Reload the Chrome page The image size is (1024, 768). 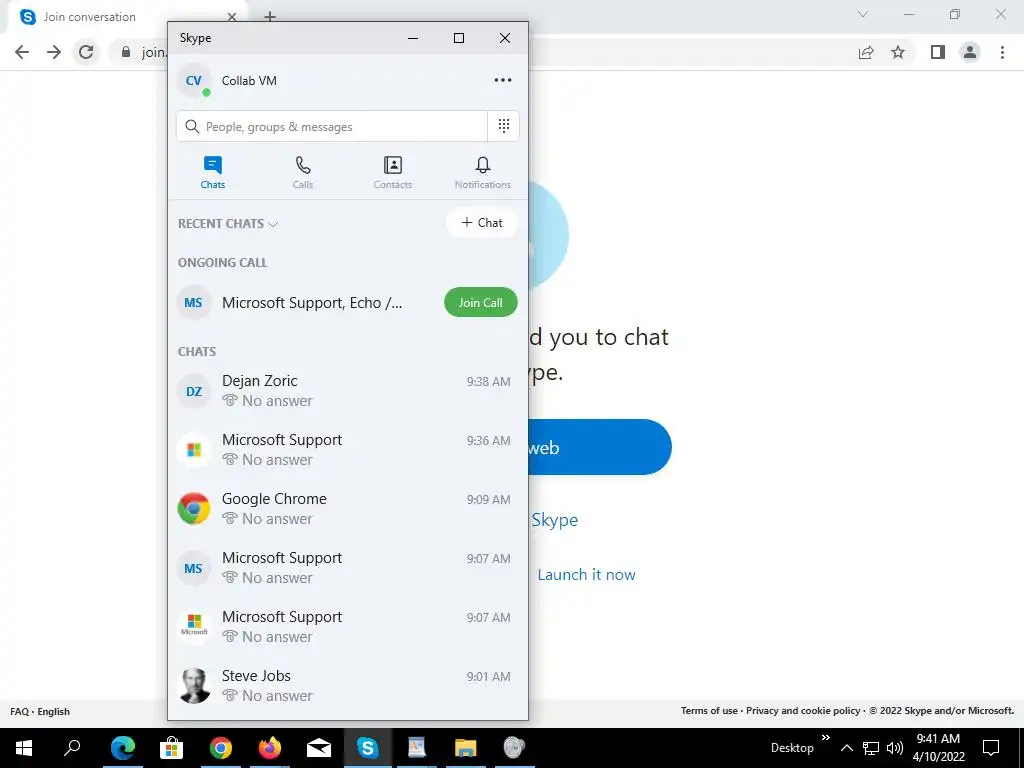tap(86, 52)
